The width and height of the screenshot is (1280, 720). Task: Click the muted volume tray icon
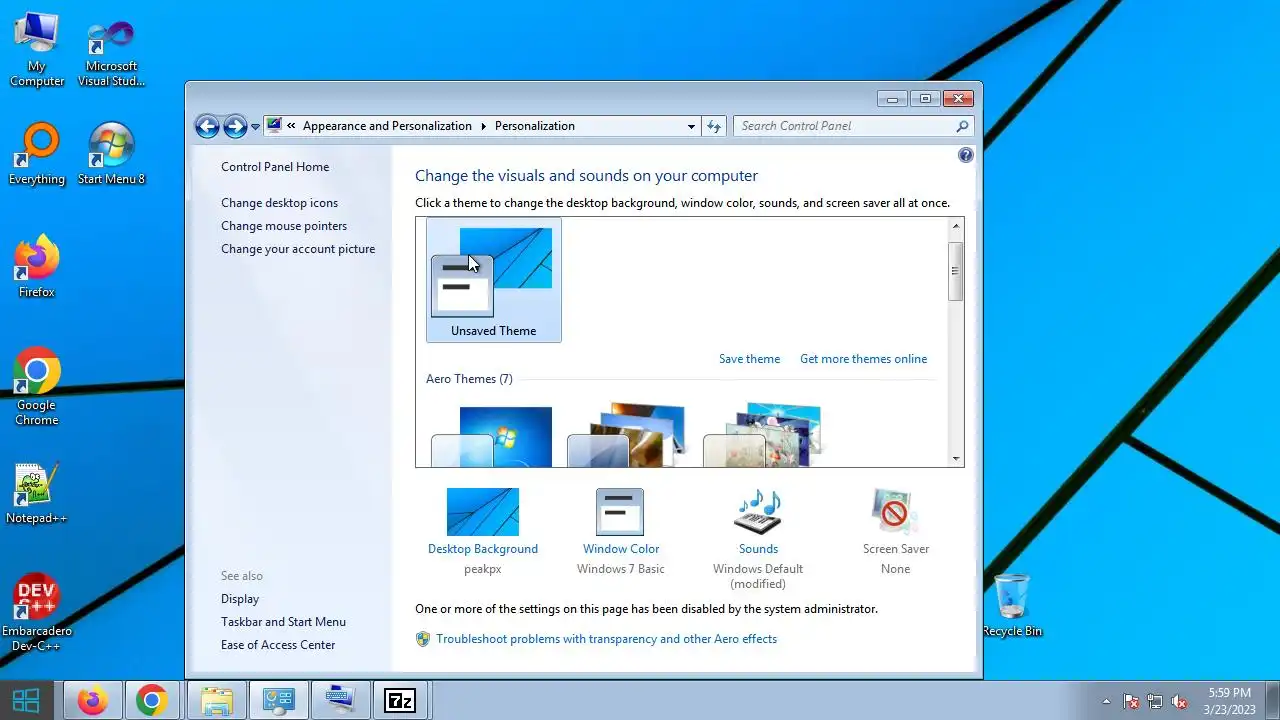coord(1180,701)
